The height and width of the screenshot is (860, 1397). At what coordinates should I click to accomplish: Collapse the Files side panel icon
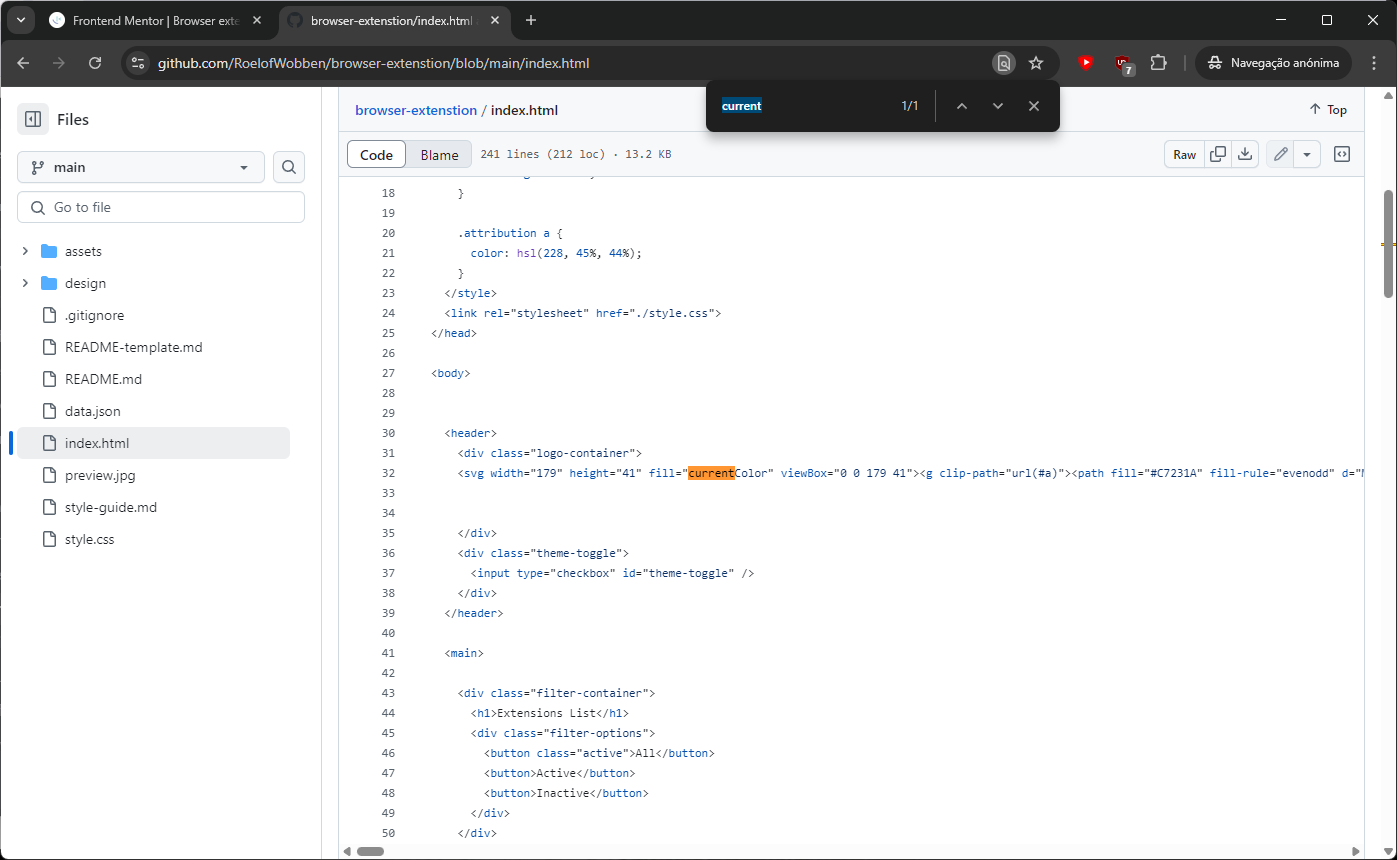(33, 119)
